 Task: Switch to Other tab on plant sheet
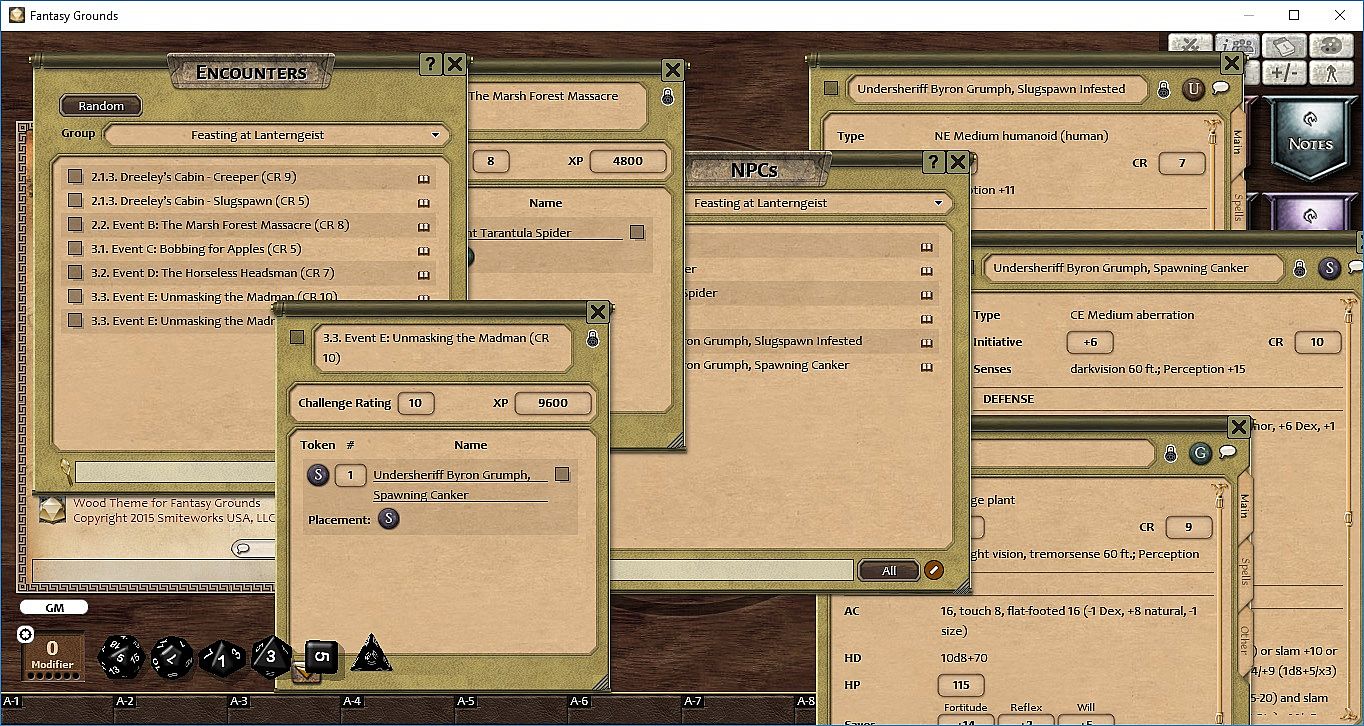pyautogui.click(x=1244, y=640)
